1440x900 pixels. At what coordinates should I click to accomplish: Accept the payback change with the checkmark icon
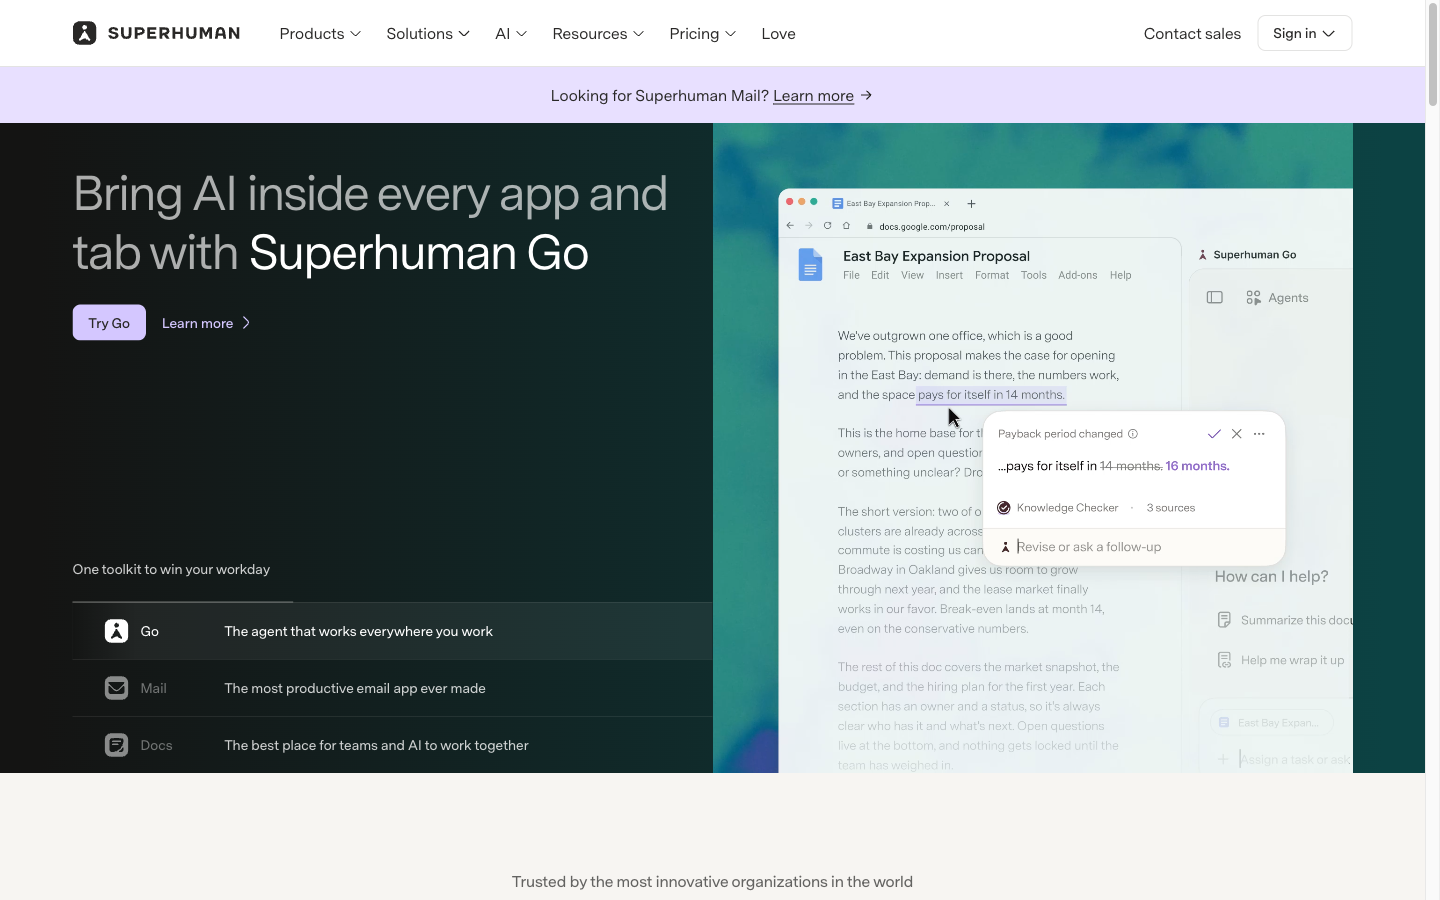(x=1214, y=434)
